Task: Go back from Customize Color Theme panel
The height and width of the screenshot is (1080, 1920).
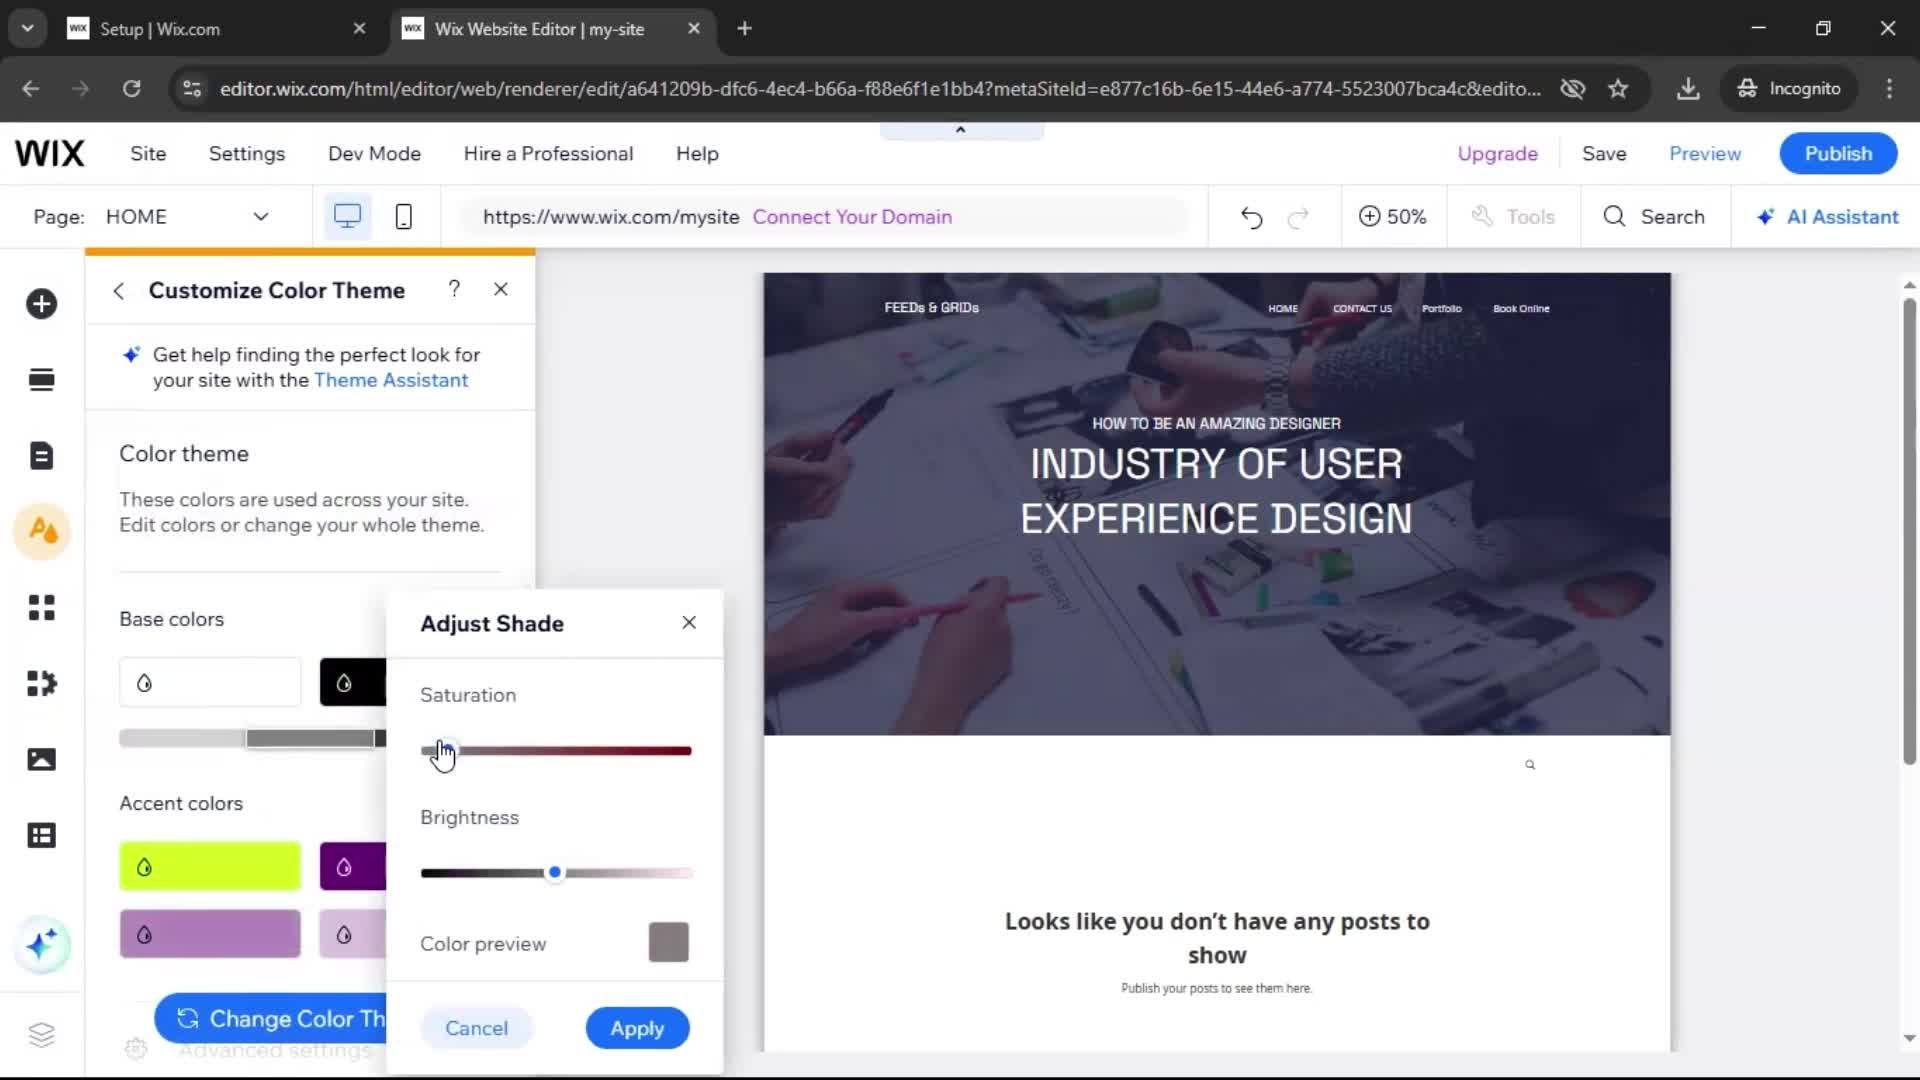Action: click(x=118, y=291)
